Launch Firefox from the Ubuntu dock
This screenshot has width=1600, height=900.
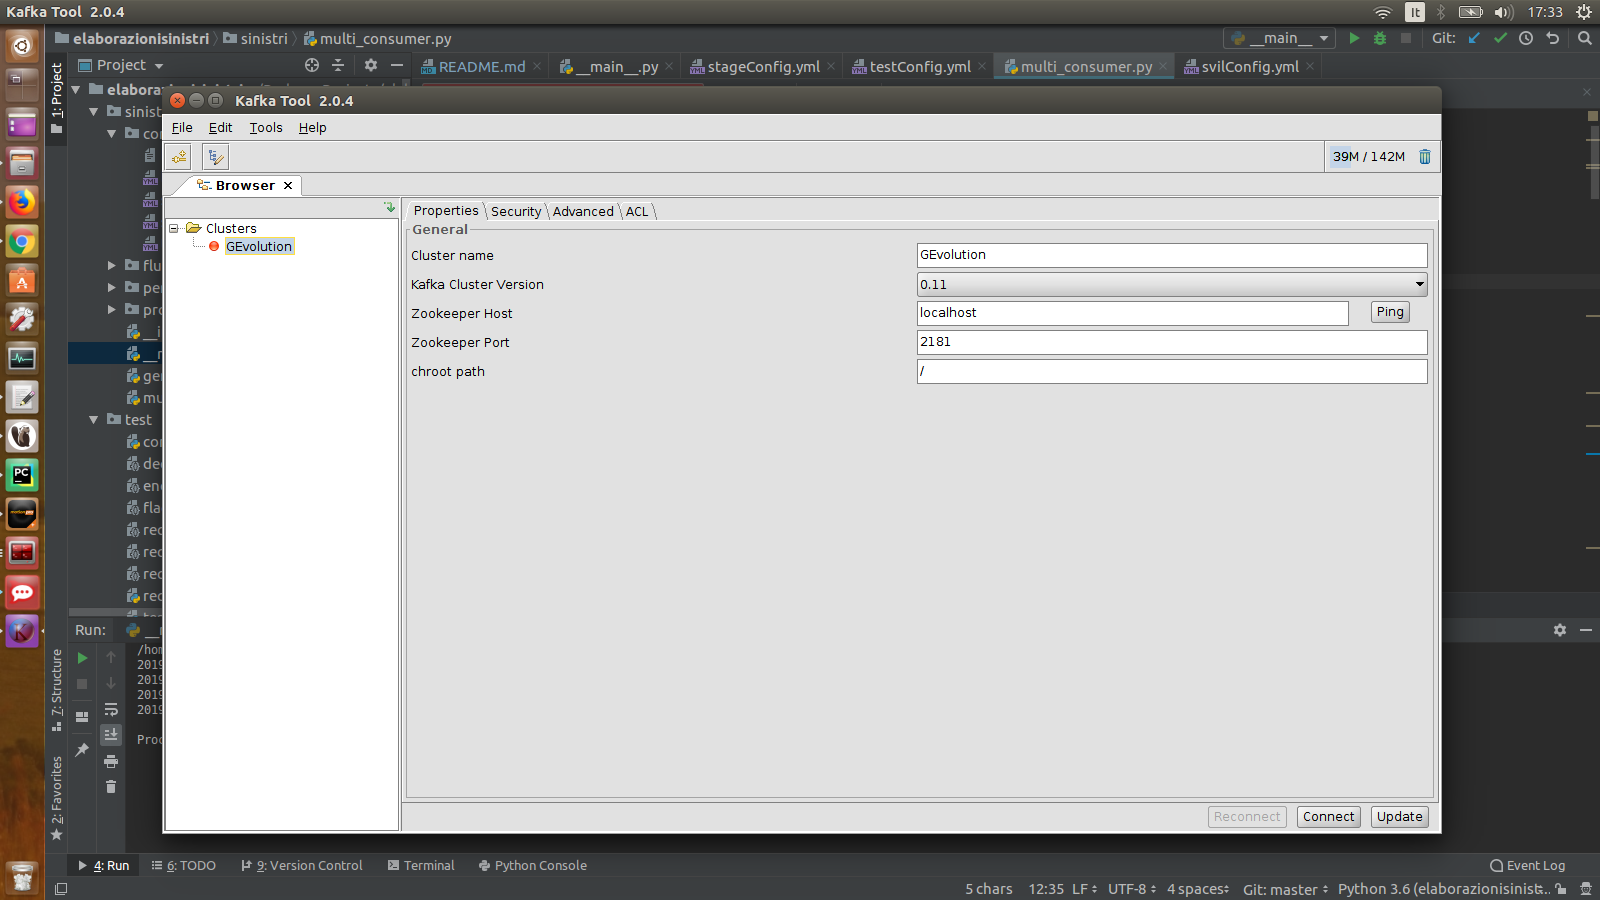coord(22,202)
